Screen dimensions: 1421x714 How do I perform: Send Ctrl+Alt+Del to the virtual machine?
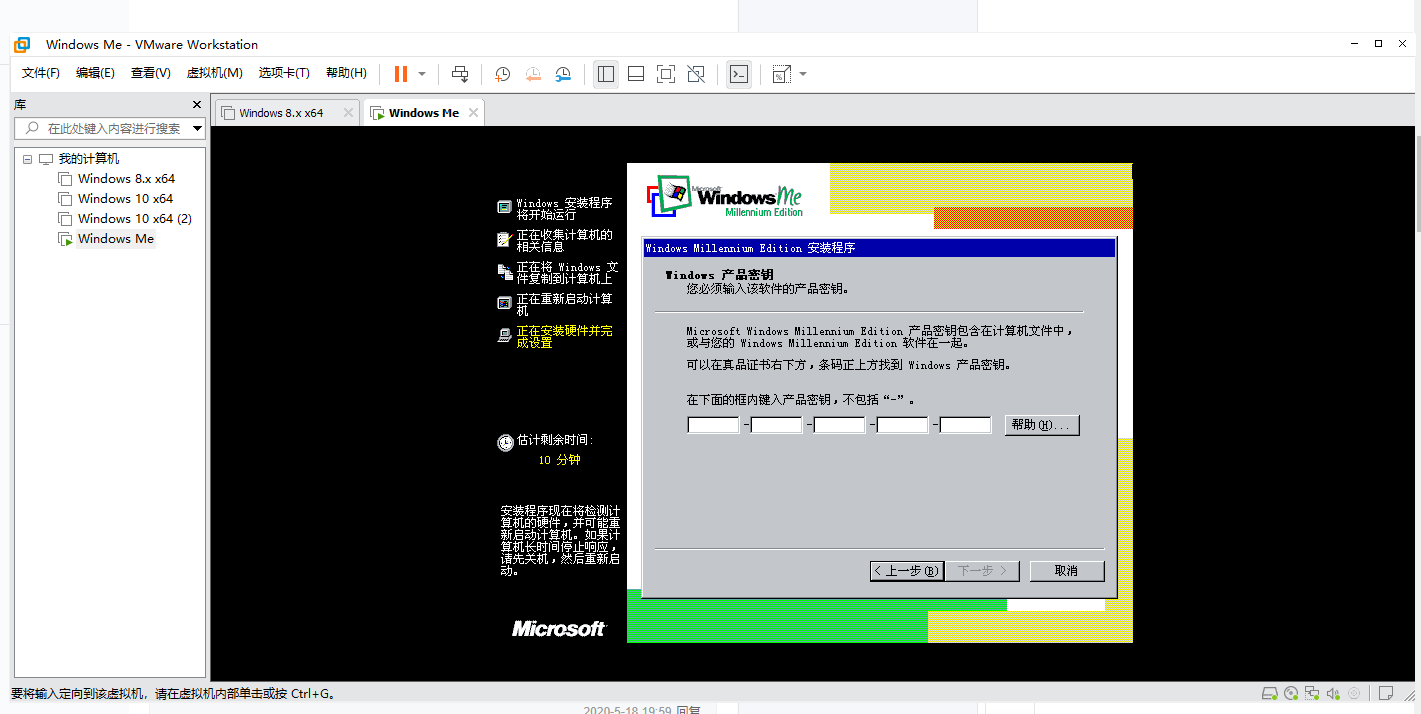pos(460,74)
